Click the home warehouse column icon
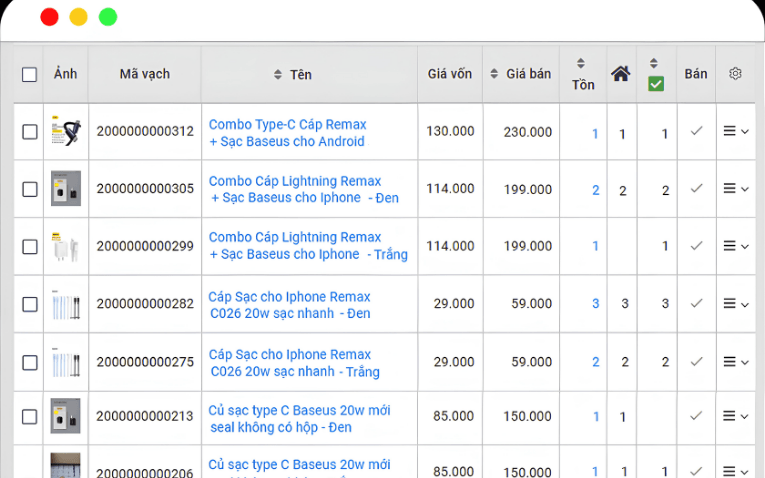This screenshot has height=478, width=765. [x=621, y=74]
